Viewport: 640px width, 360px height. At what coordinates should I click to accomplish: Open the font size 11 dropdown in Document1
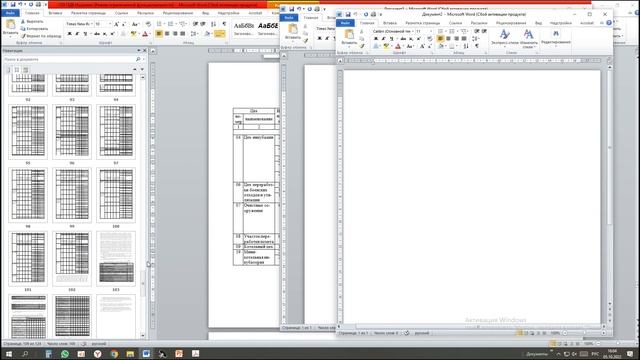[431, 31]
